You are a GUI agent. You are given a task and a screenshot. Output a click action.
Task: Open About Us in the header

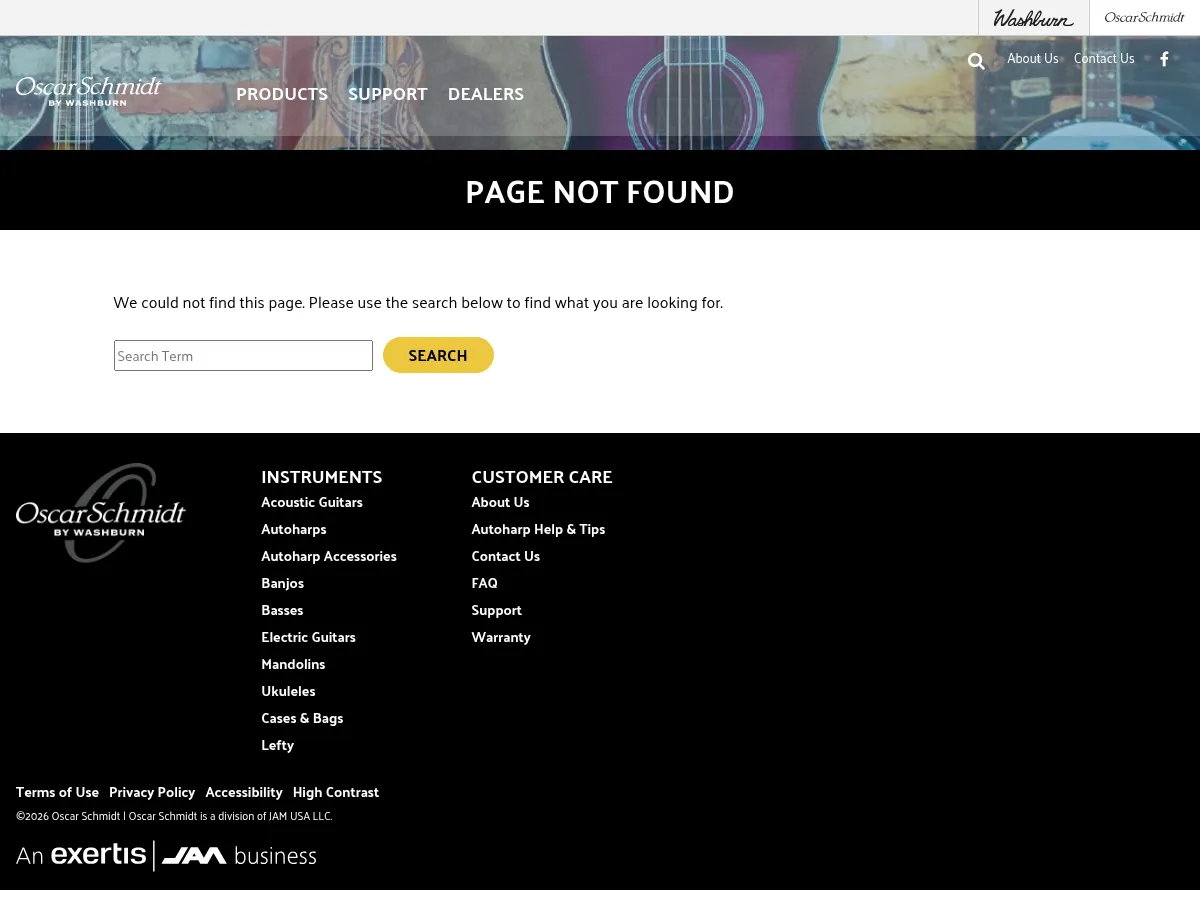click(1032, 58)
